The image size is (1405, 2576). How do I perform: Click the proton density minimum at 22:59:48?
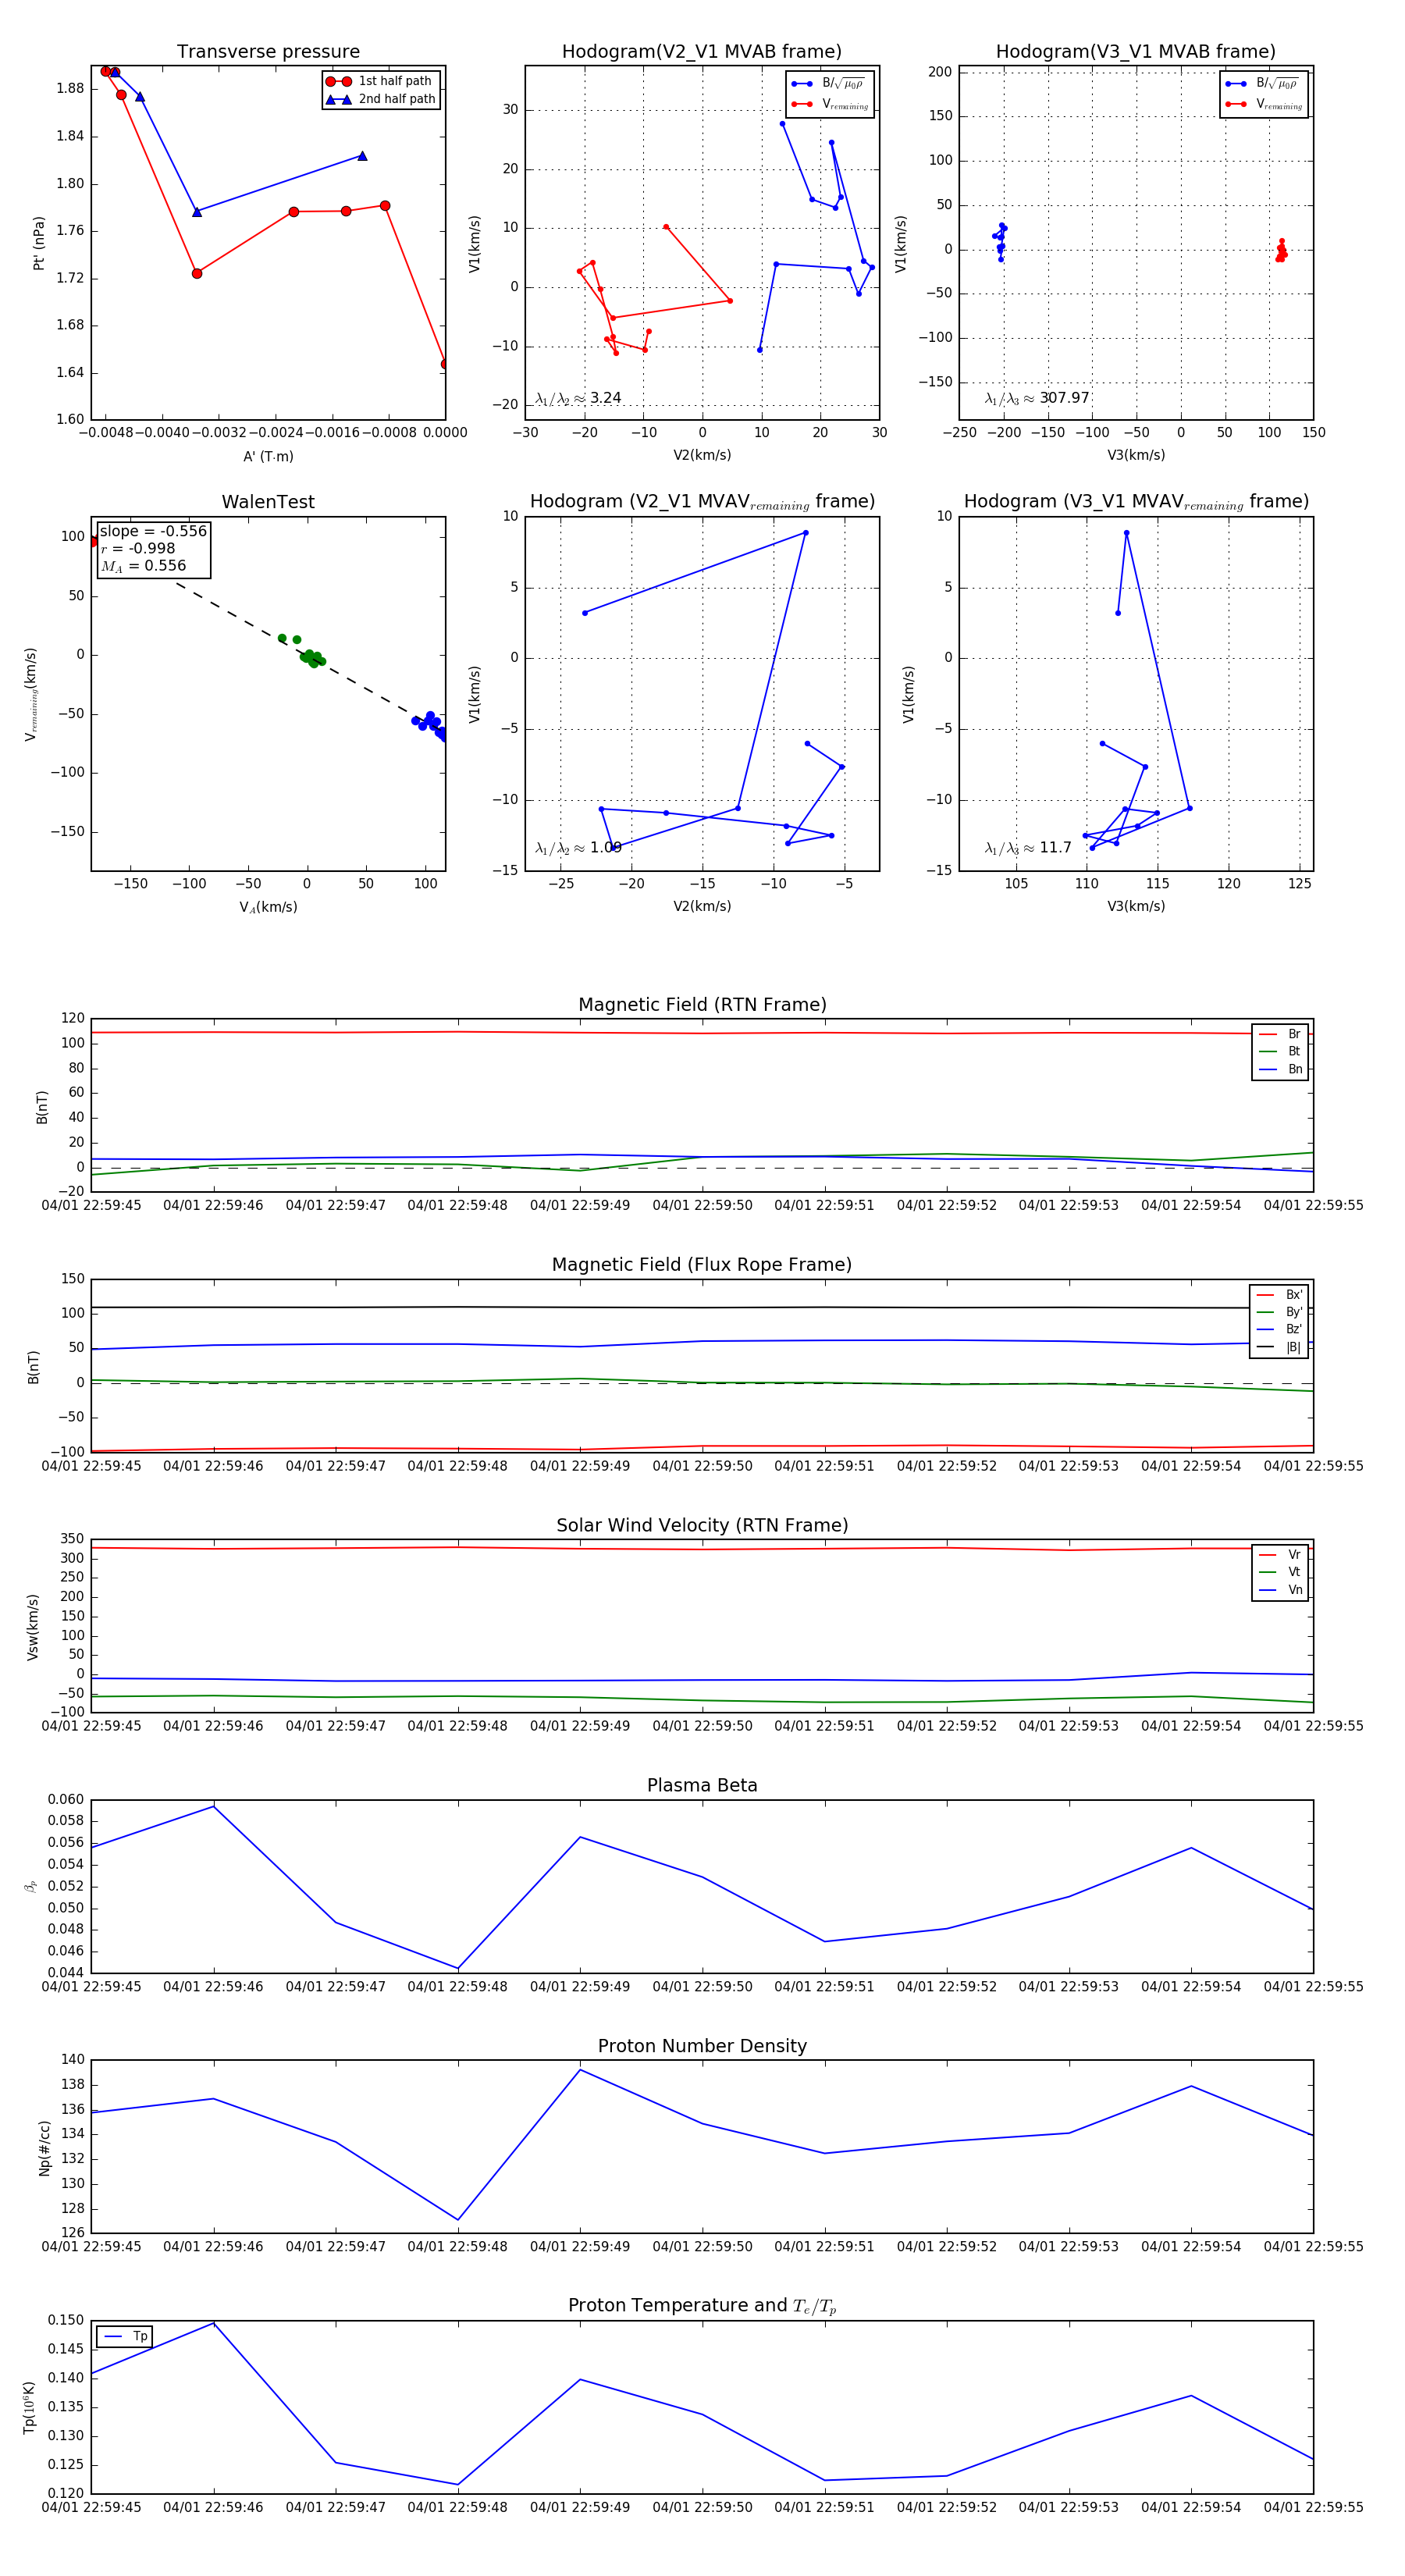(x=458, y=2220)
